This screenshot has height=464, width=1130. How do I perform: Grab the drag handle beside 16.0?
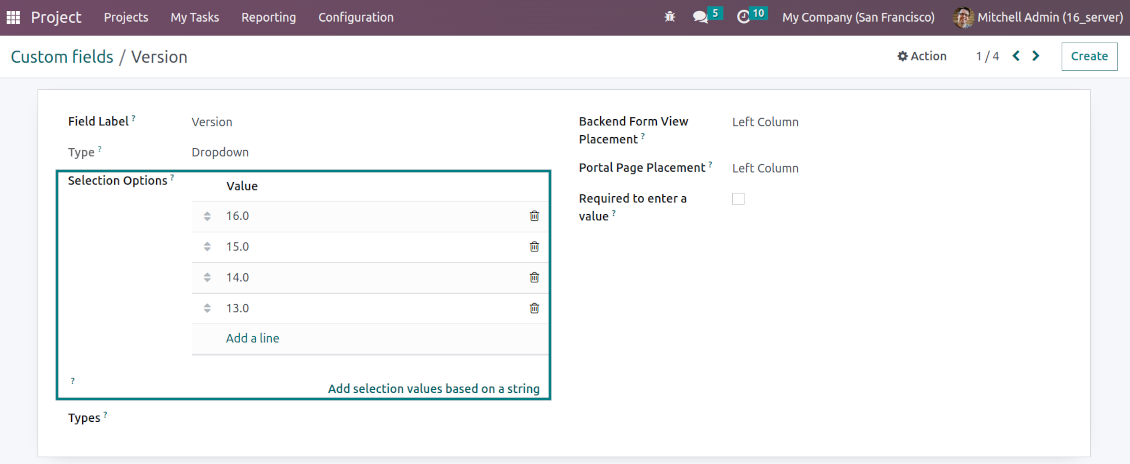[207, 216]
